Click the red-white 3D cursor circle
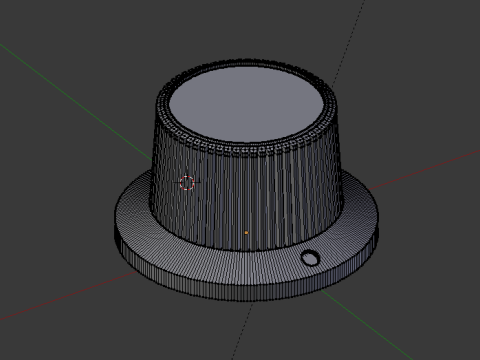 pyautogui.click(x=187, y=183)
